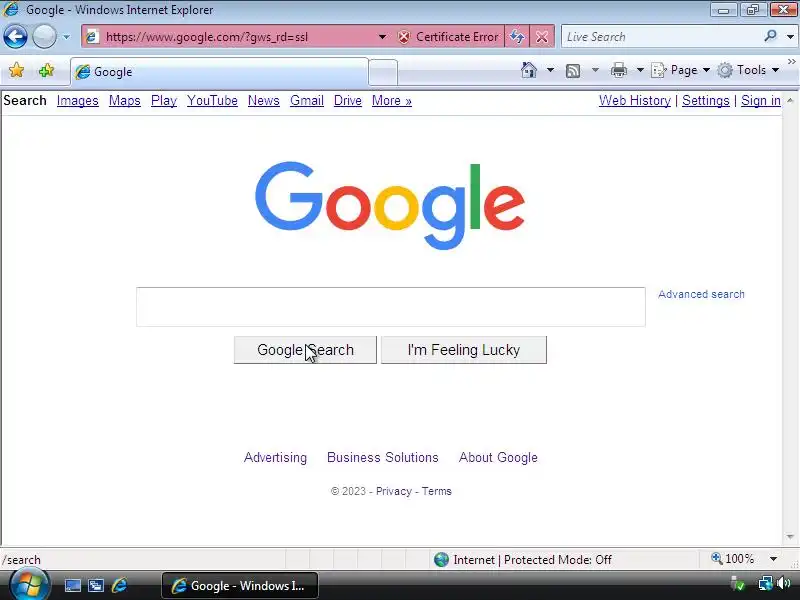Click the greyed Forward navigation button
The width and height of the screenshot is (800, 600).
tap(44, 37)
